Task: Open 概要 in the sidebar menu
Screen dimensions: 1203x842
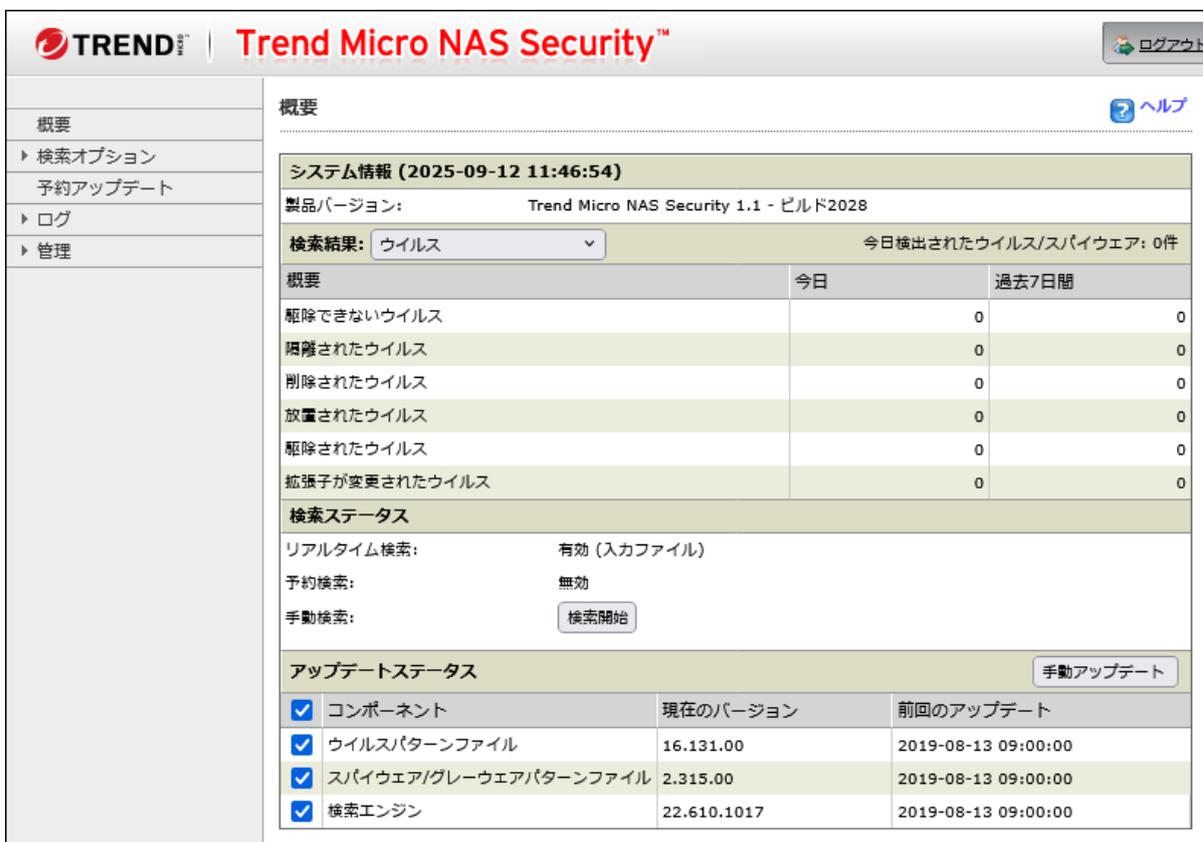Action: pos(54,125)
